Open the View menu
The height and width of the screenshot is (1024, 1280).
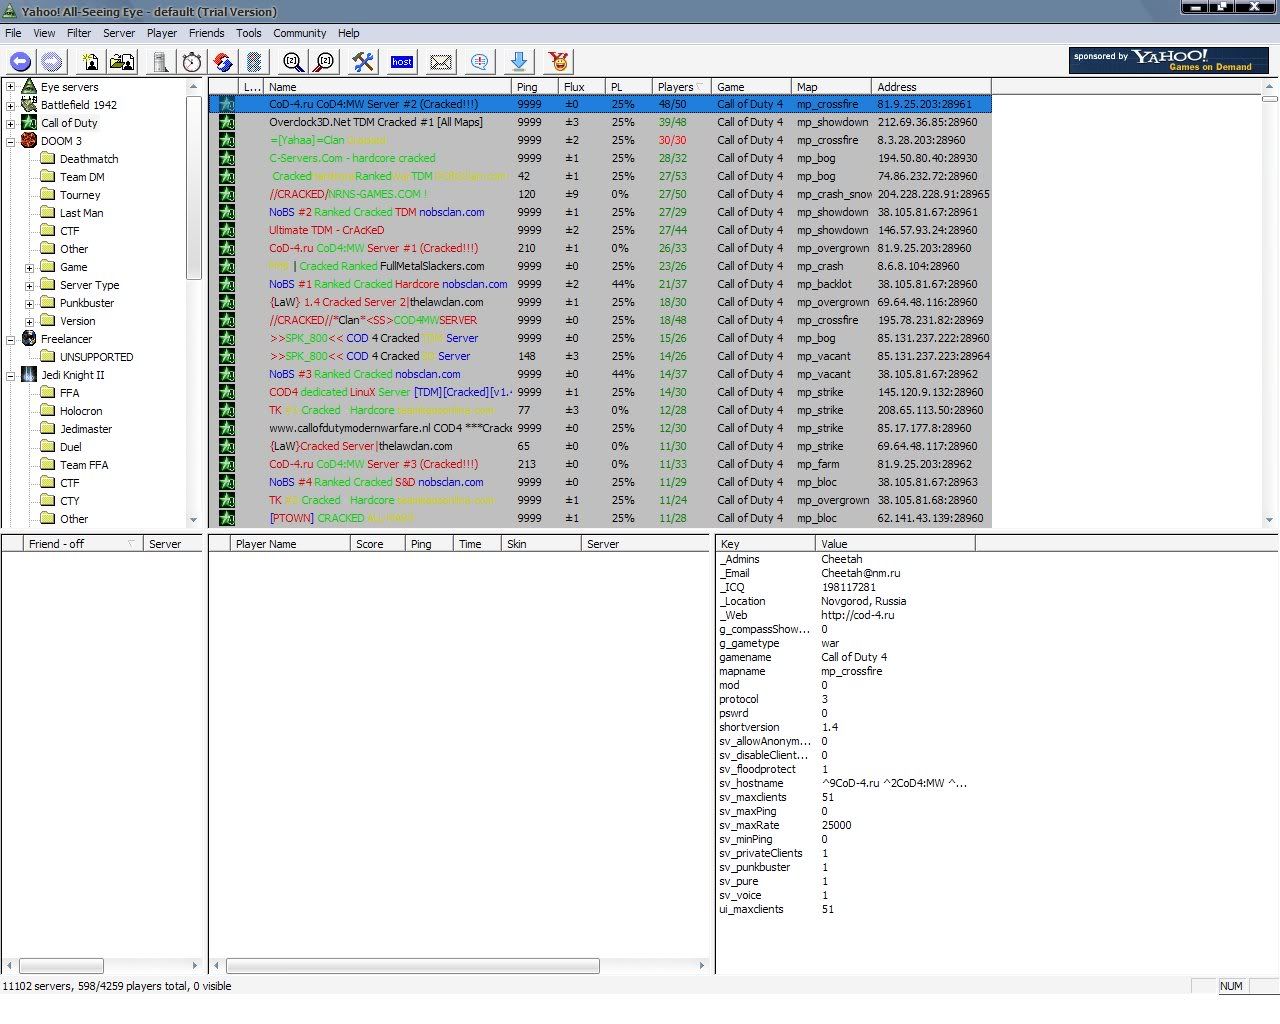point(45,33)
